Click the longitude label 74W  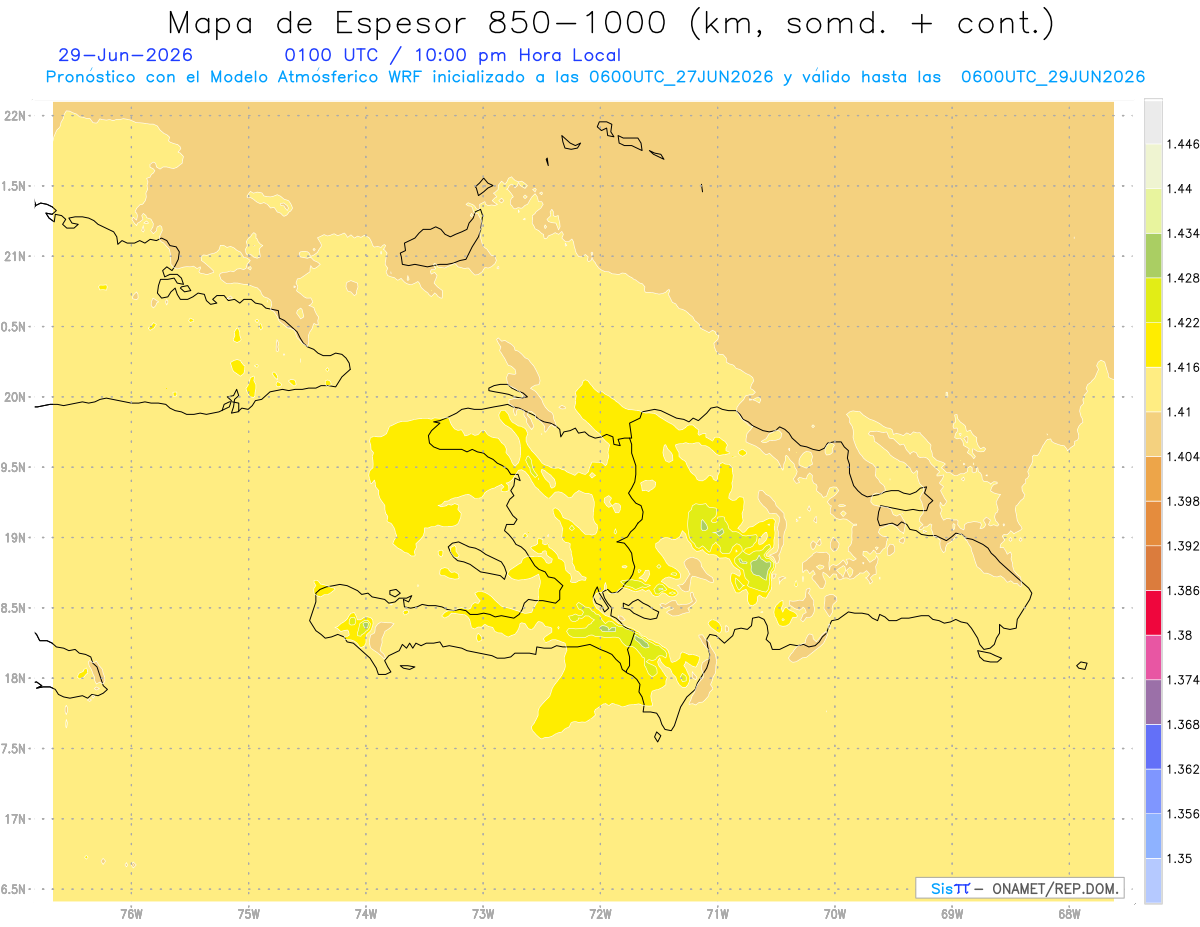click(366, 914)
